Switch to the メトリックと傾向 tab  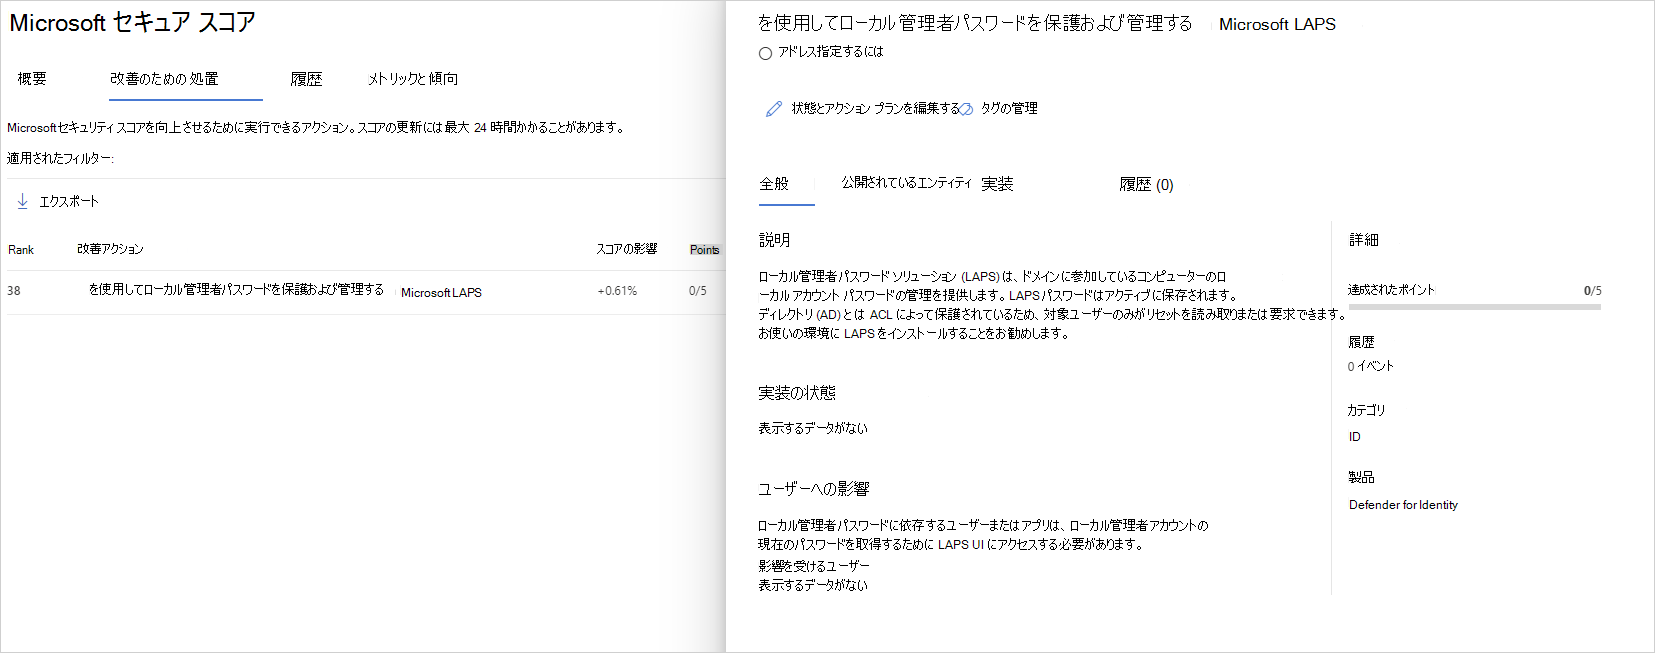click(412, 79)
